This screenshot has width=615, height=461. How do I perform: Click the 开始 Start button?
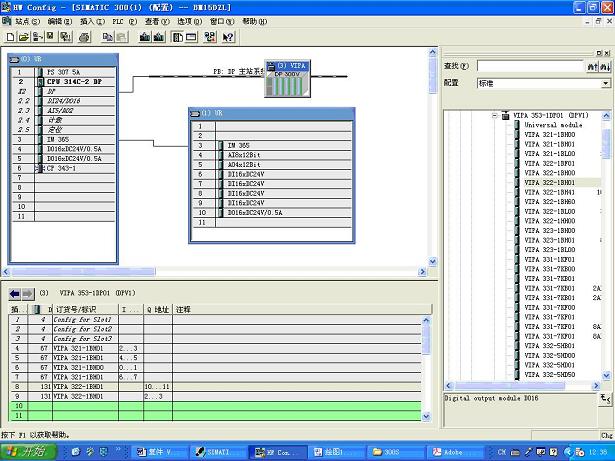(x=28, y=452)
